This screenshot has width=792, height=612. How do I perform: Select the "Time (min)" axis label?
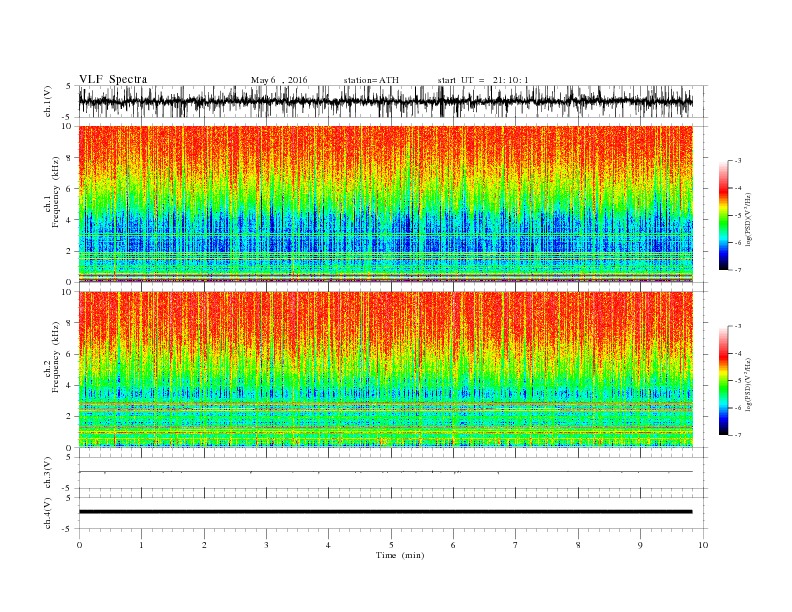(400, 555)
